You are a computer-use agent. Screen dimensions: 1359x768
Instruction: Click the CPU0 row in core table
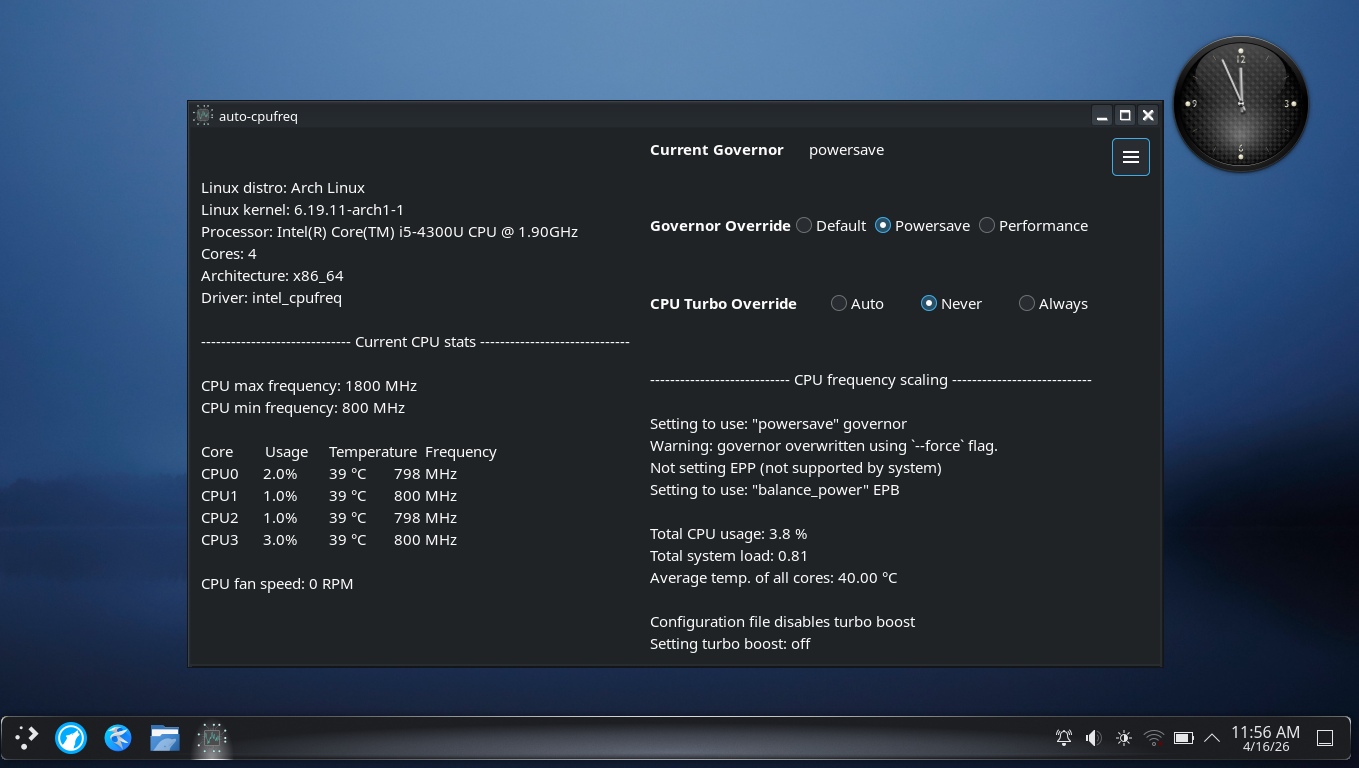point(329,474)
